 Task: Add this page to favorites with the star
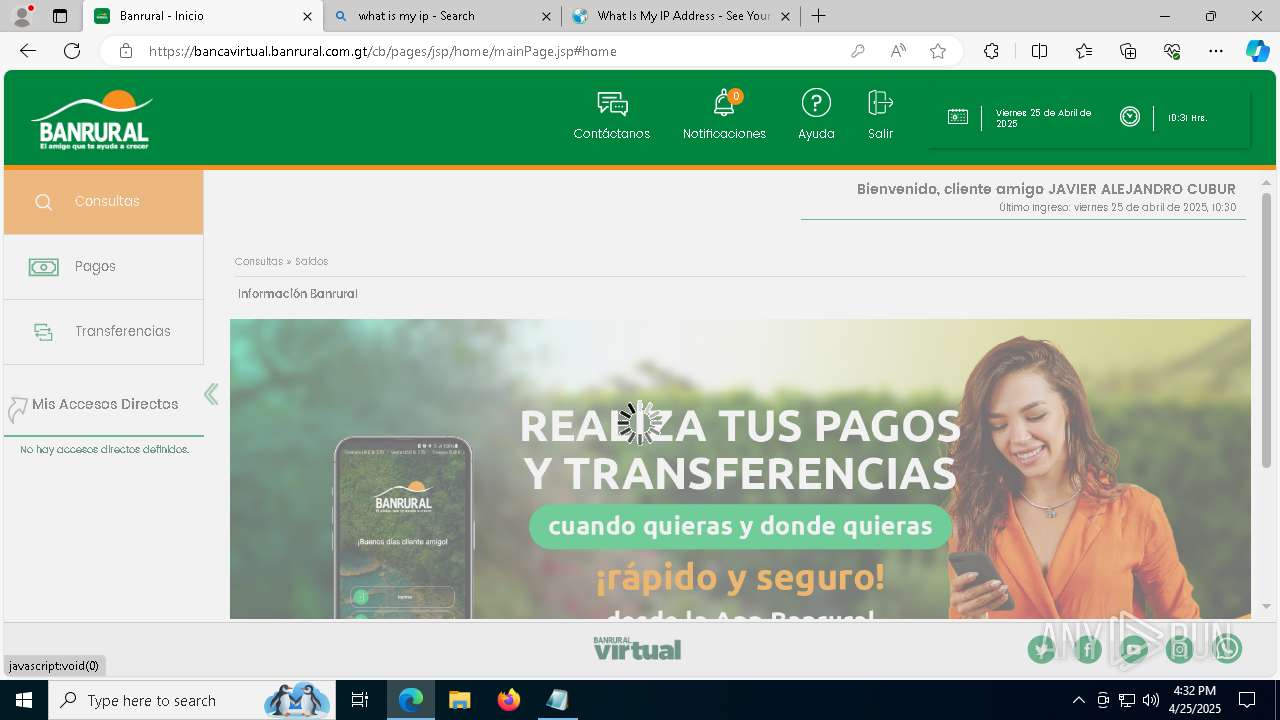938,51
